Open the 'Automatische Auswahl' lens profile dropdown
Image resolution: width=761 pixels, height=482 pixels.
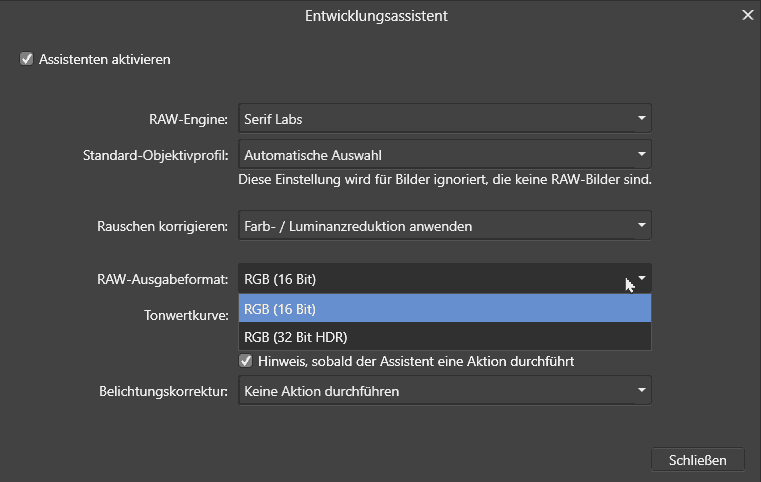430,155
